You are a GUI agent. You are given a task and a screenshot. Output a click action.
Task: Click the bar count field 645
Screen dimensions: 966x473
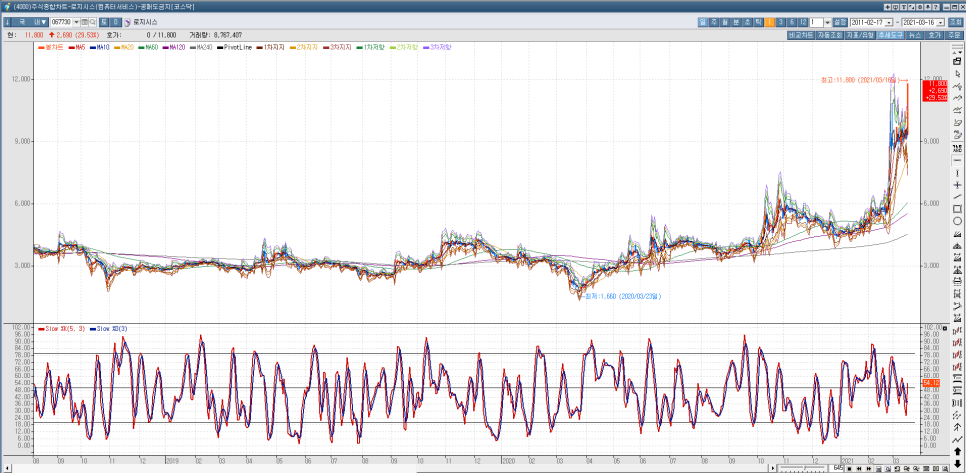836,468
